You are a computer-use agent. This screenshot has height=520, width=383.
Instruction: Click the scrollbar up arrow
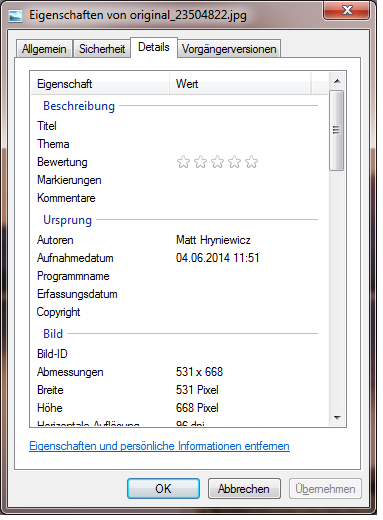point(337,81)
